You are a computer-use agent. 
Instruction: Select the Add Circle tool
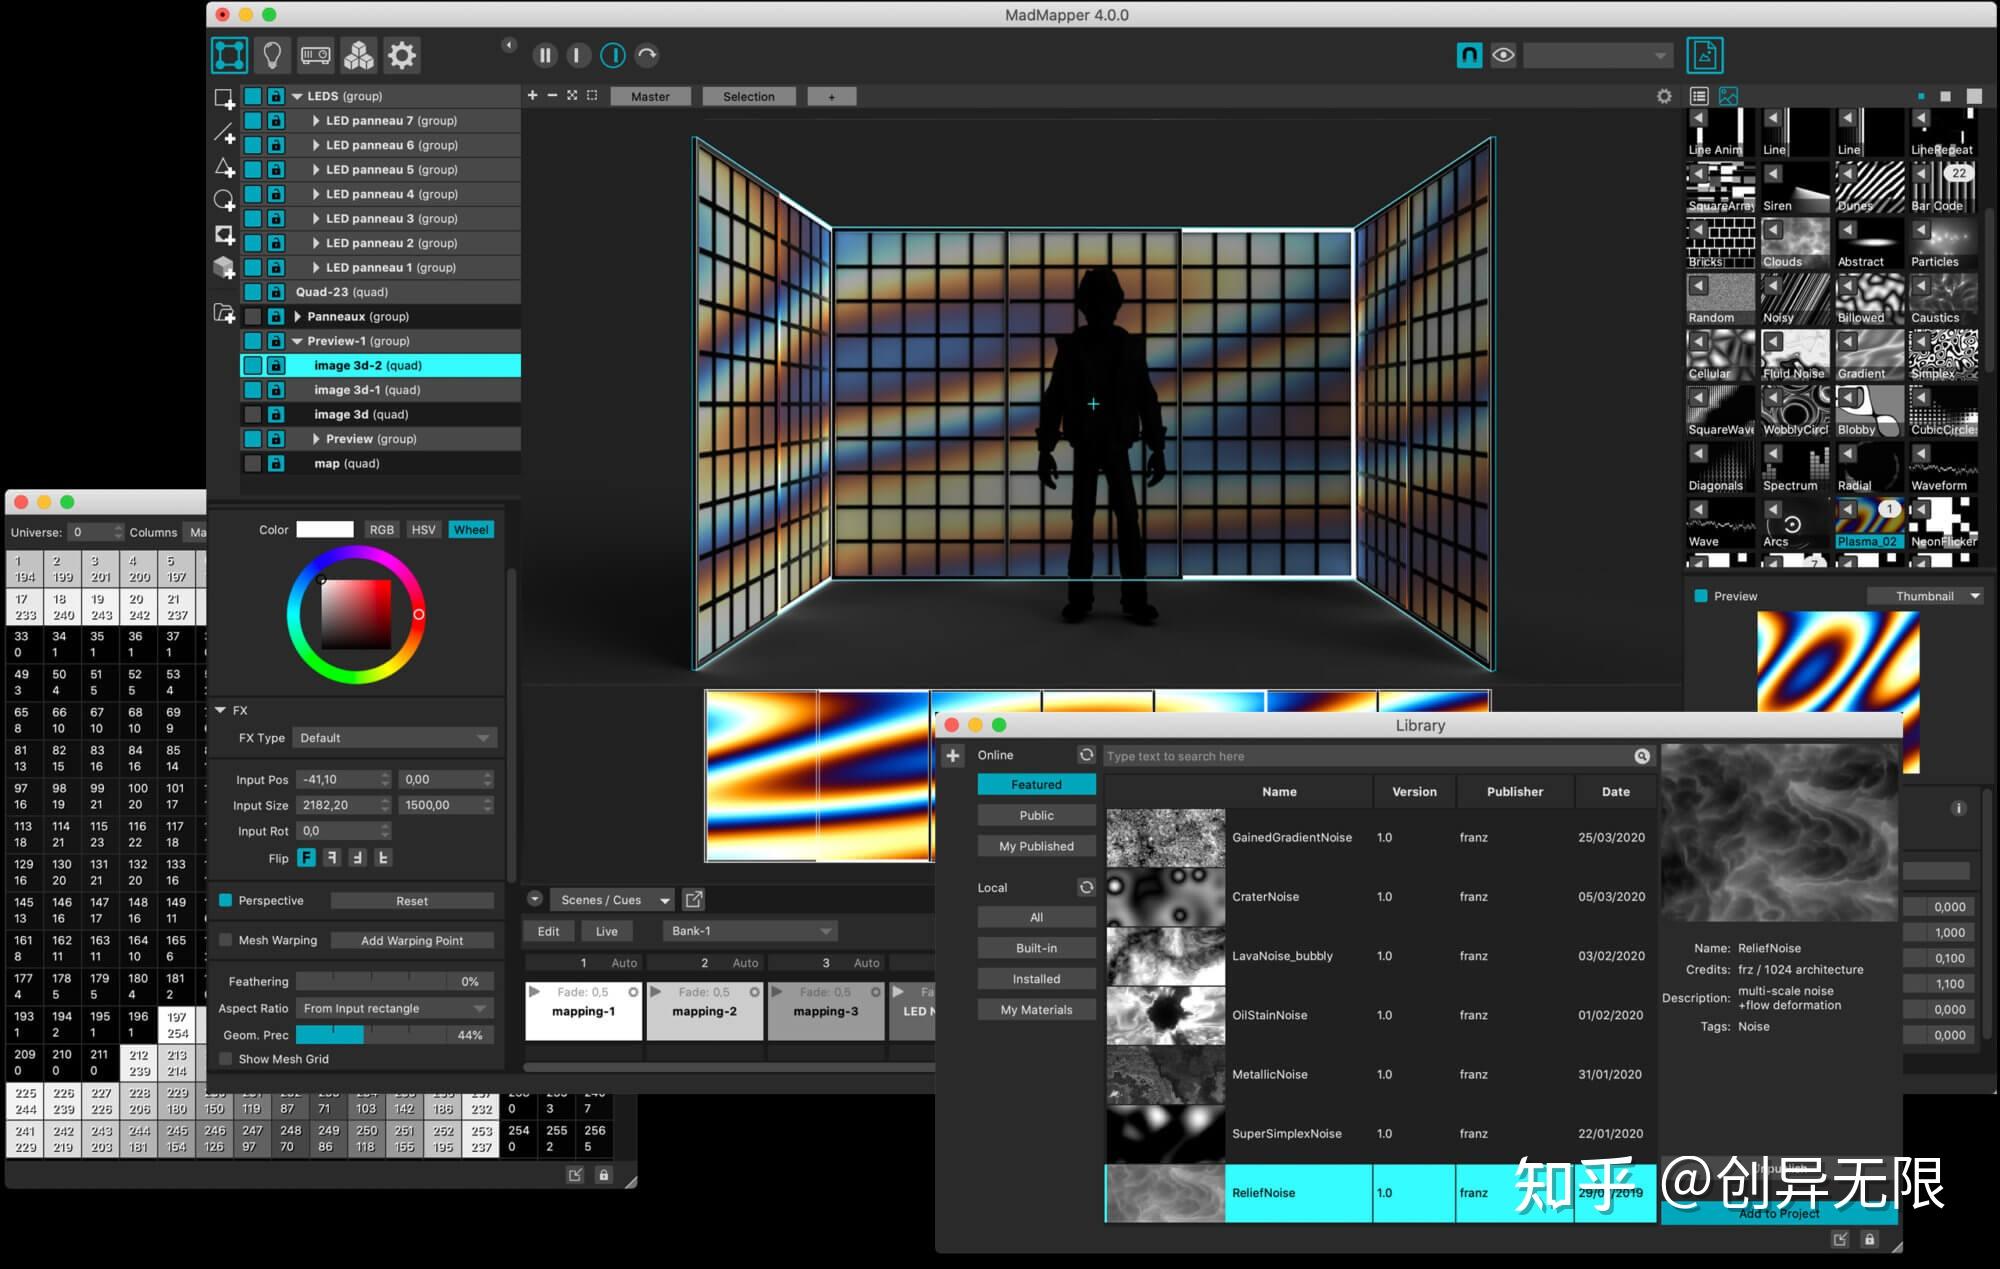224,200
